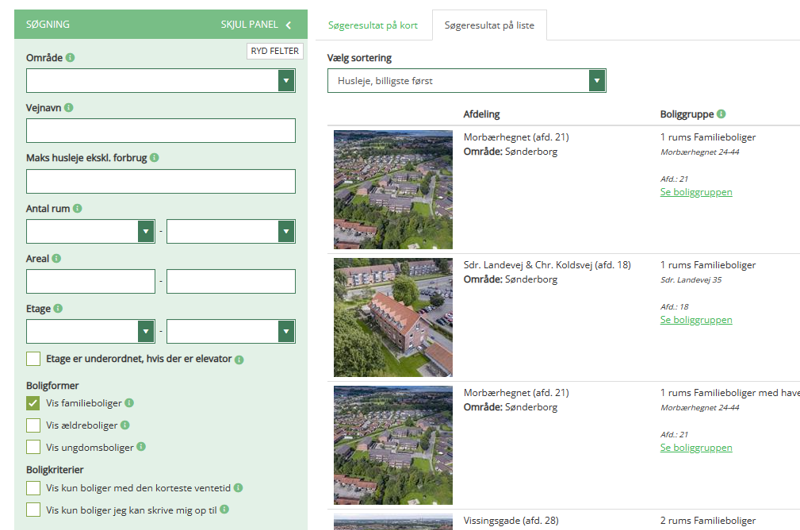Expand the minimum Antal rum dropdown
This screenshot has height=530, width=800.
[x=90, y=232]
